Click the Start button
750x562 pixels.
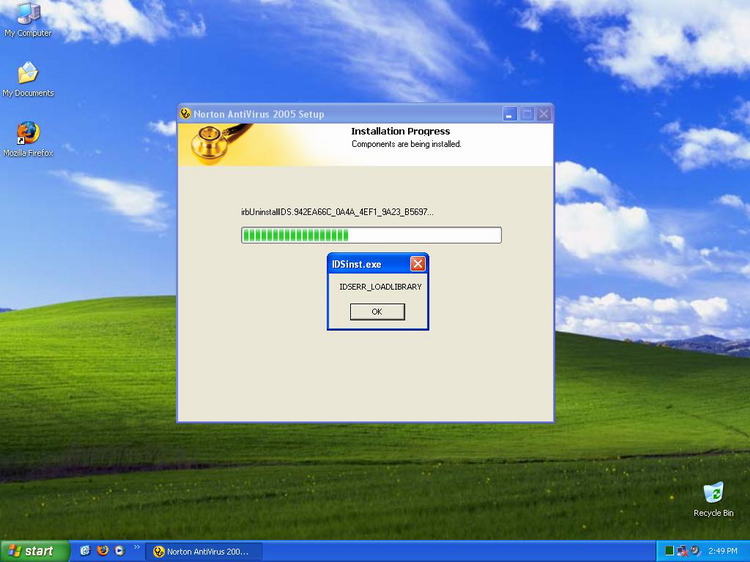tap(34, 551)
